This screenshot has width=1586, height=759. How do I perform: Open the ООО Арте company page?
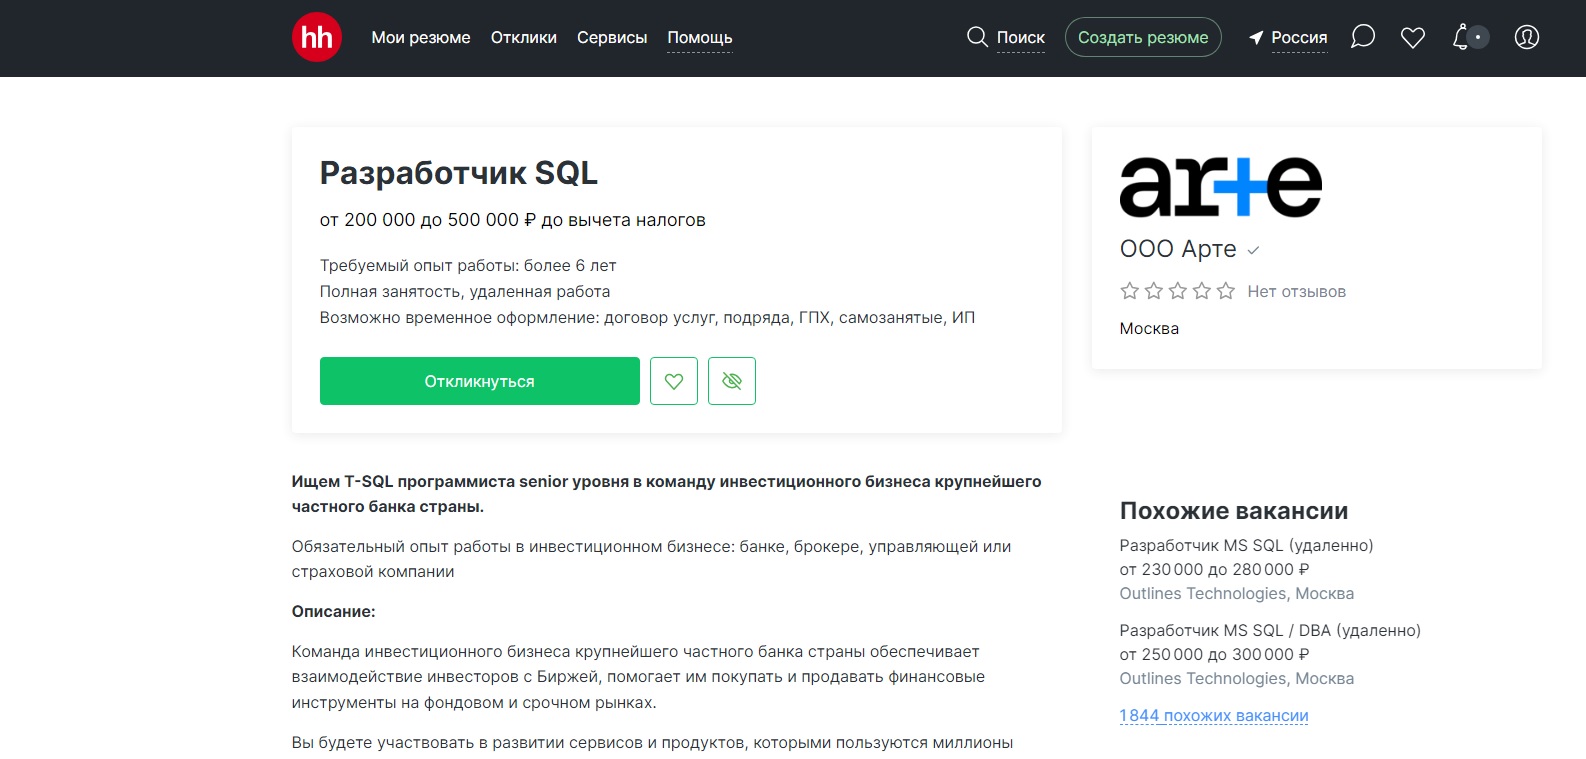(1178, 249)
